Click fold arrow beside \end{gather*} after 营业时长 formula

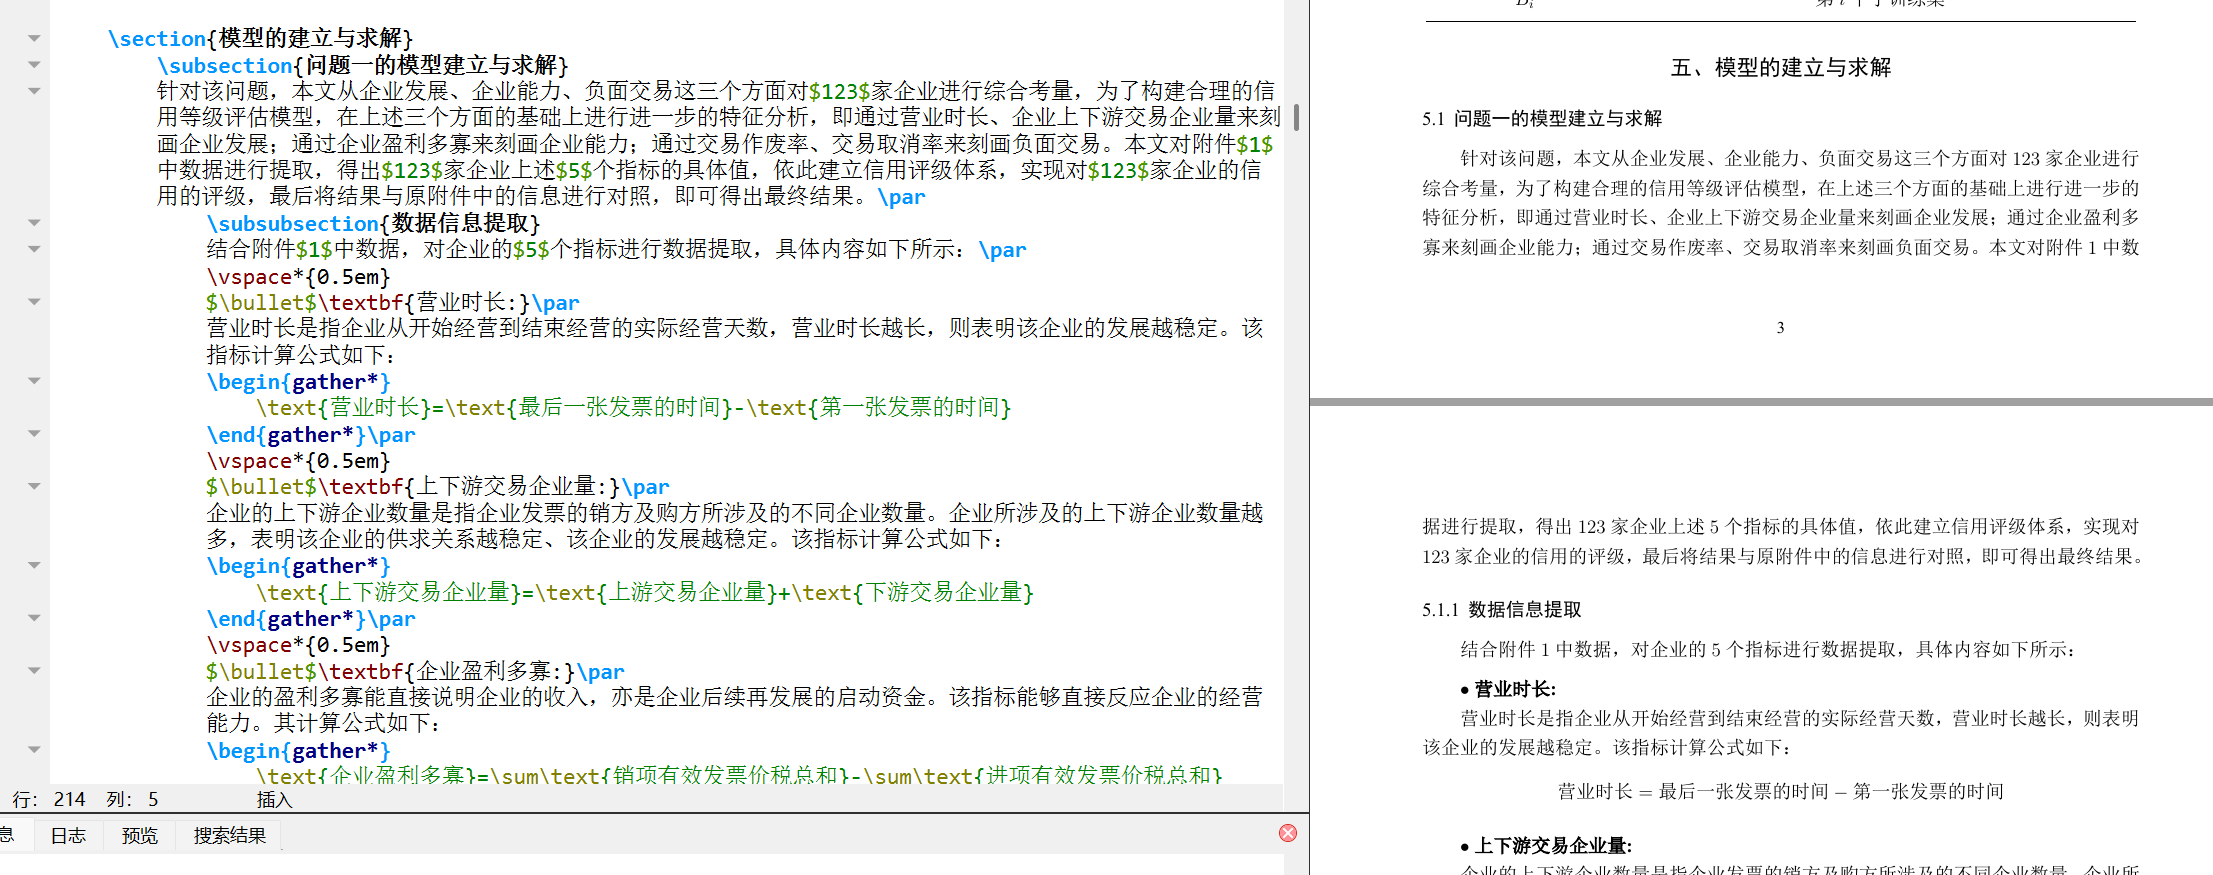pyautogui.click(x=34, y=434)
